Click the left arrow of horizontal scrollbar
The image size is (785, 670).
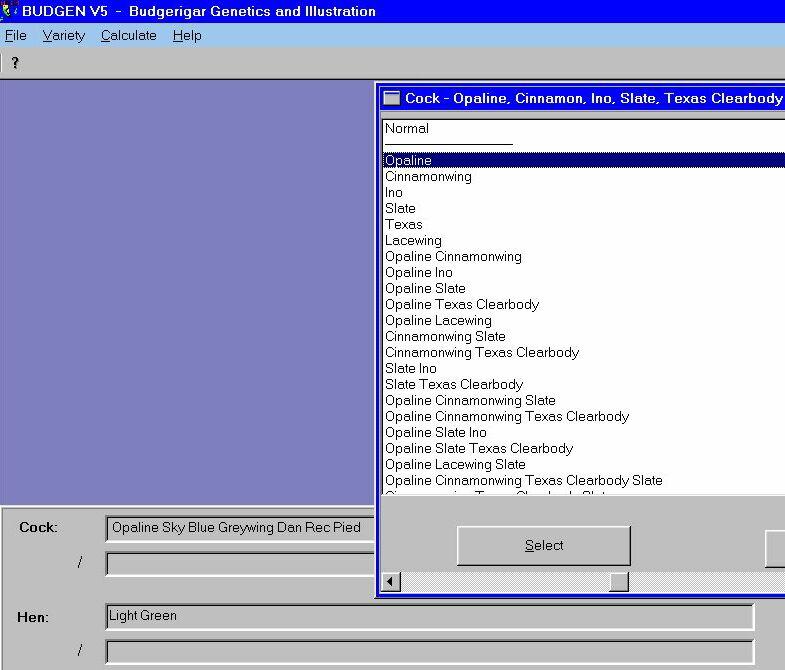tap(391, 582)
